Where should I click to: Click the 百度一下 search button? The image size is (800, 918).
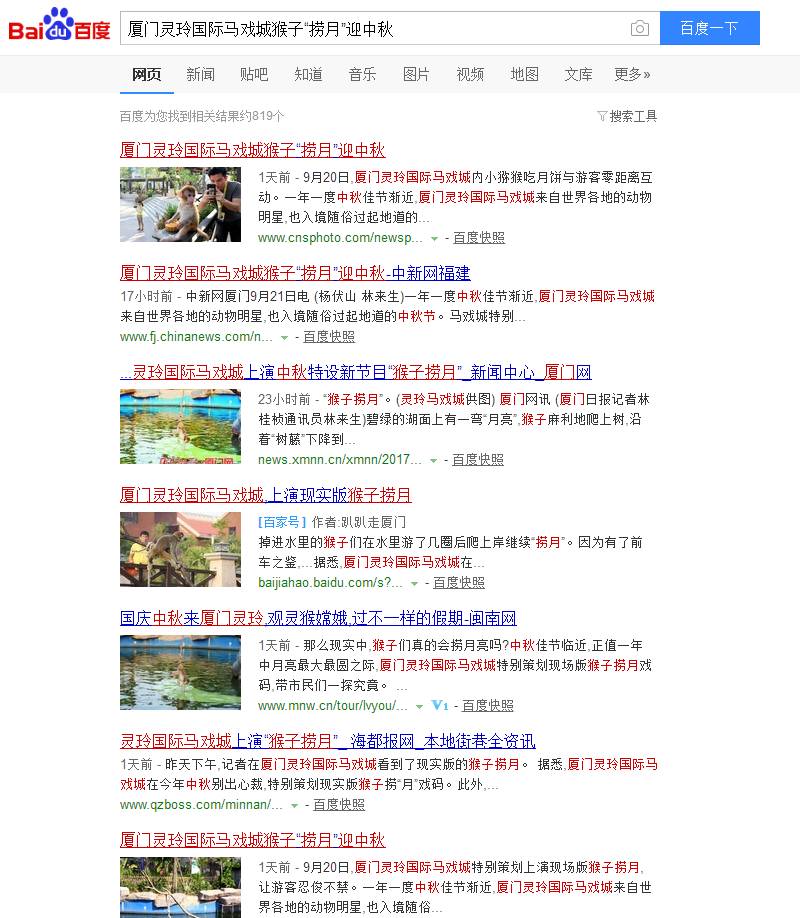point(709,28)
